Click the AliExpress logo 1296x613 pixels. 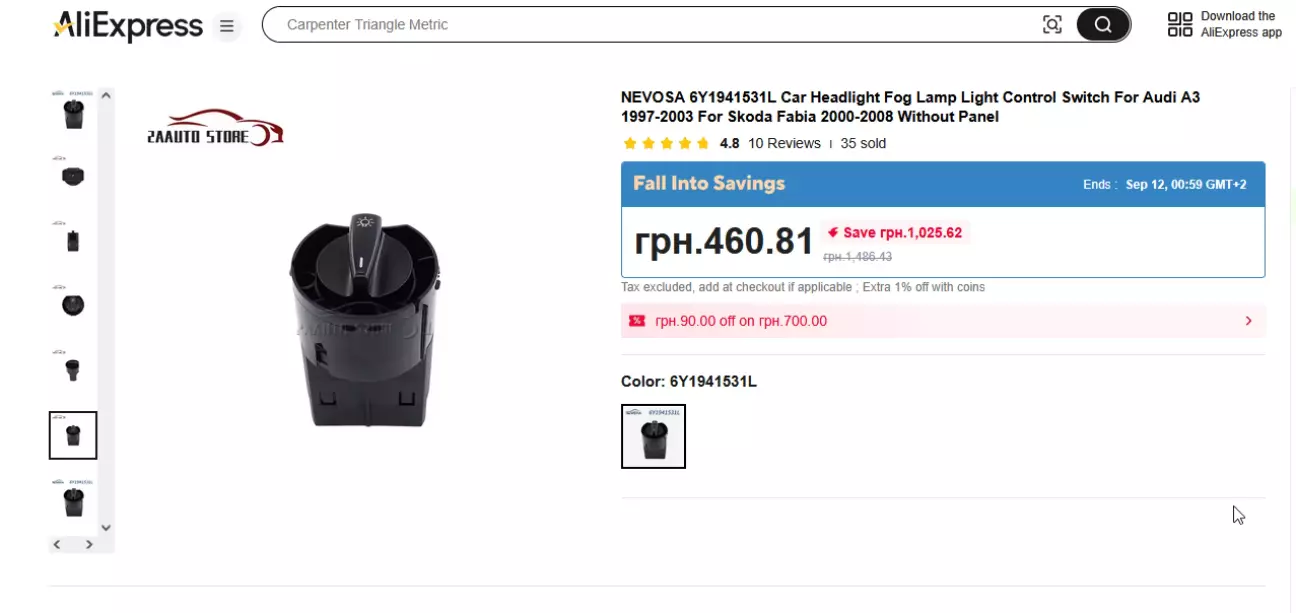127,26
